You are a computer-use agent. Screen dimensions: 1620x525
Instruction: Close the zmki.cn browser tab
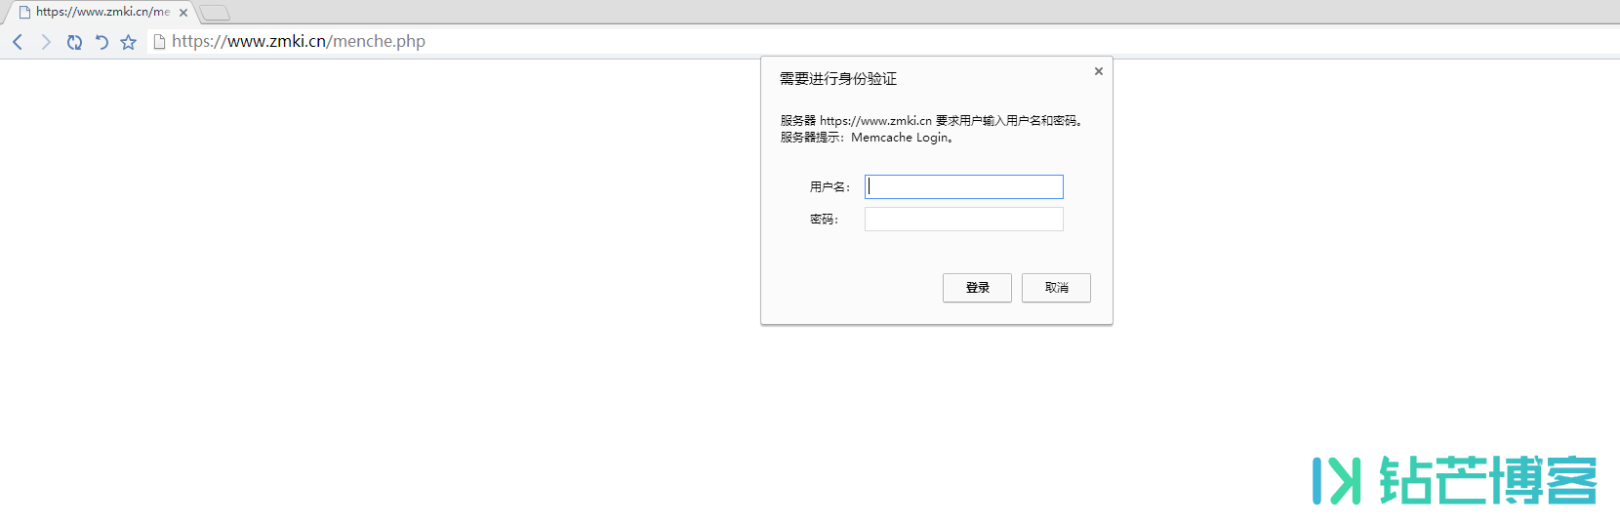pos(183,13)
